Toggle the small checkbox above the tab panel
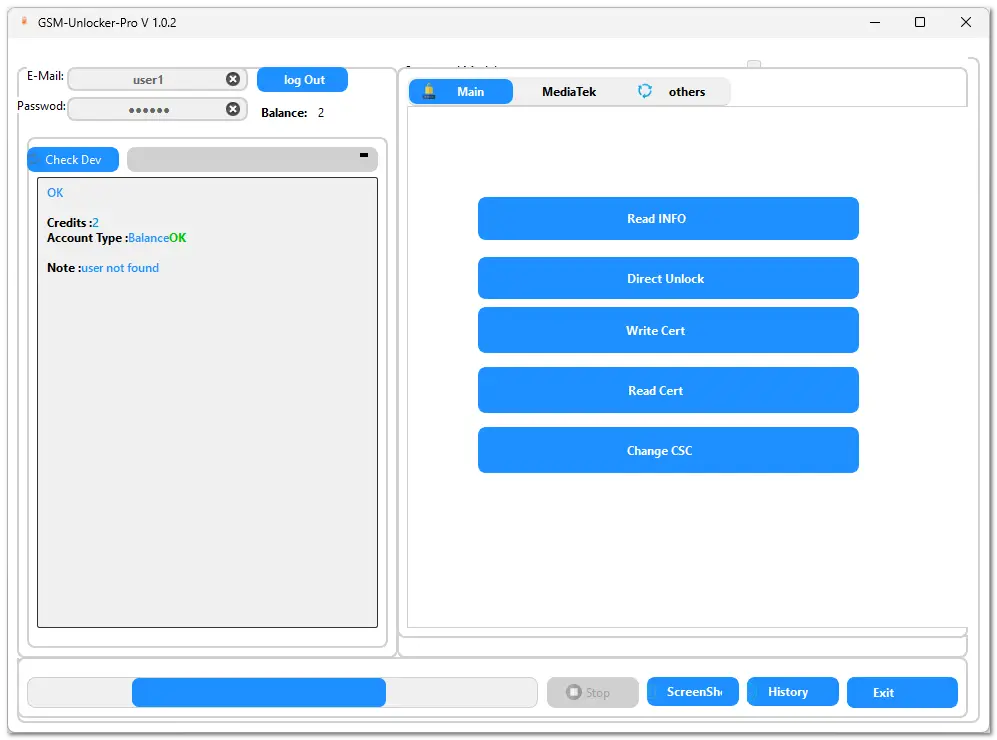997x740 pixels. tap(754, 66)
